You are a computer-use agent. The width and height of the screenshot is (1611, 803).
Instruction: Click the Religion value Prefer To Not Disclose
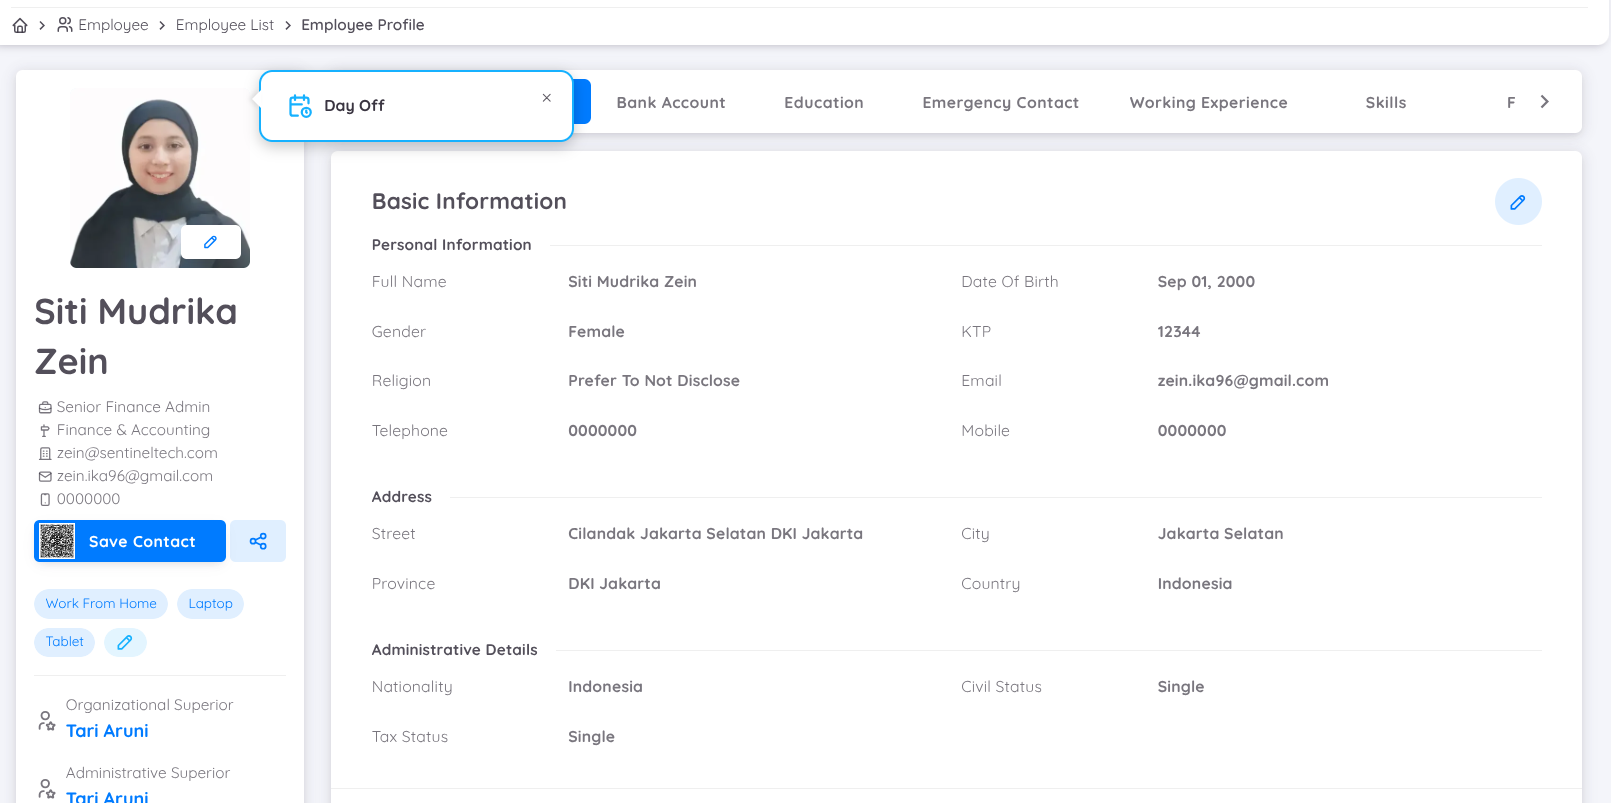tap(654, 381)
